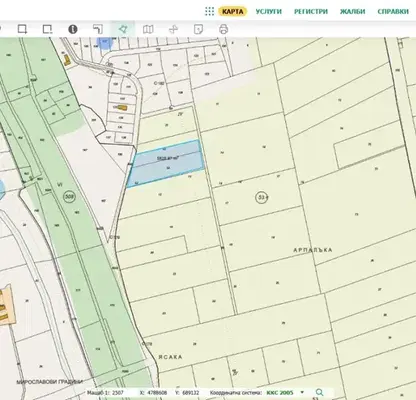Click the circled 508 block label

click(x=69, y=197)
